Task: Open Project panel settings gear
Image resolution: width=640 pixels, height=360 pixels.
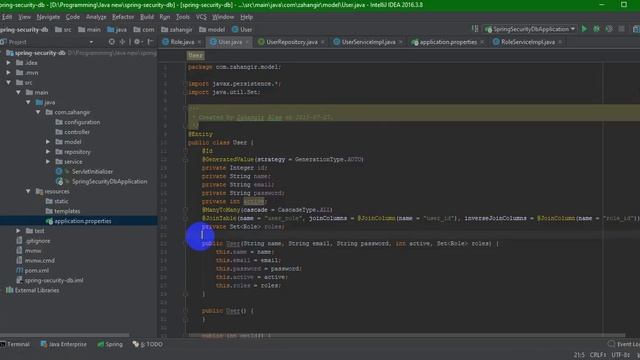Action: 137,42
